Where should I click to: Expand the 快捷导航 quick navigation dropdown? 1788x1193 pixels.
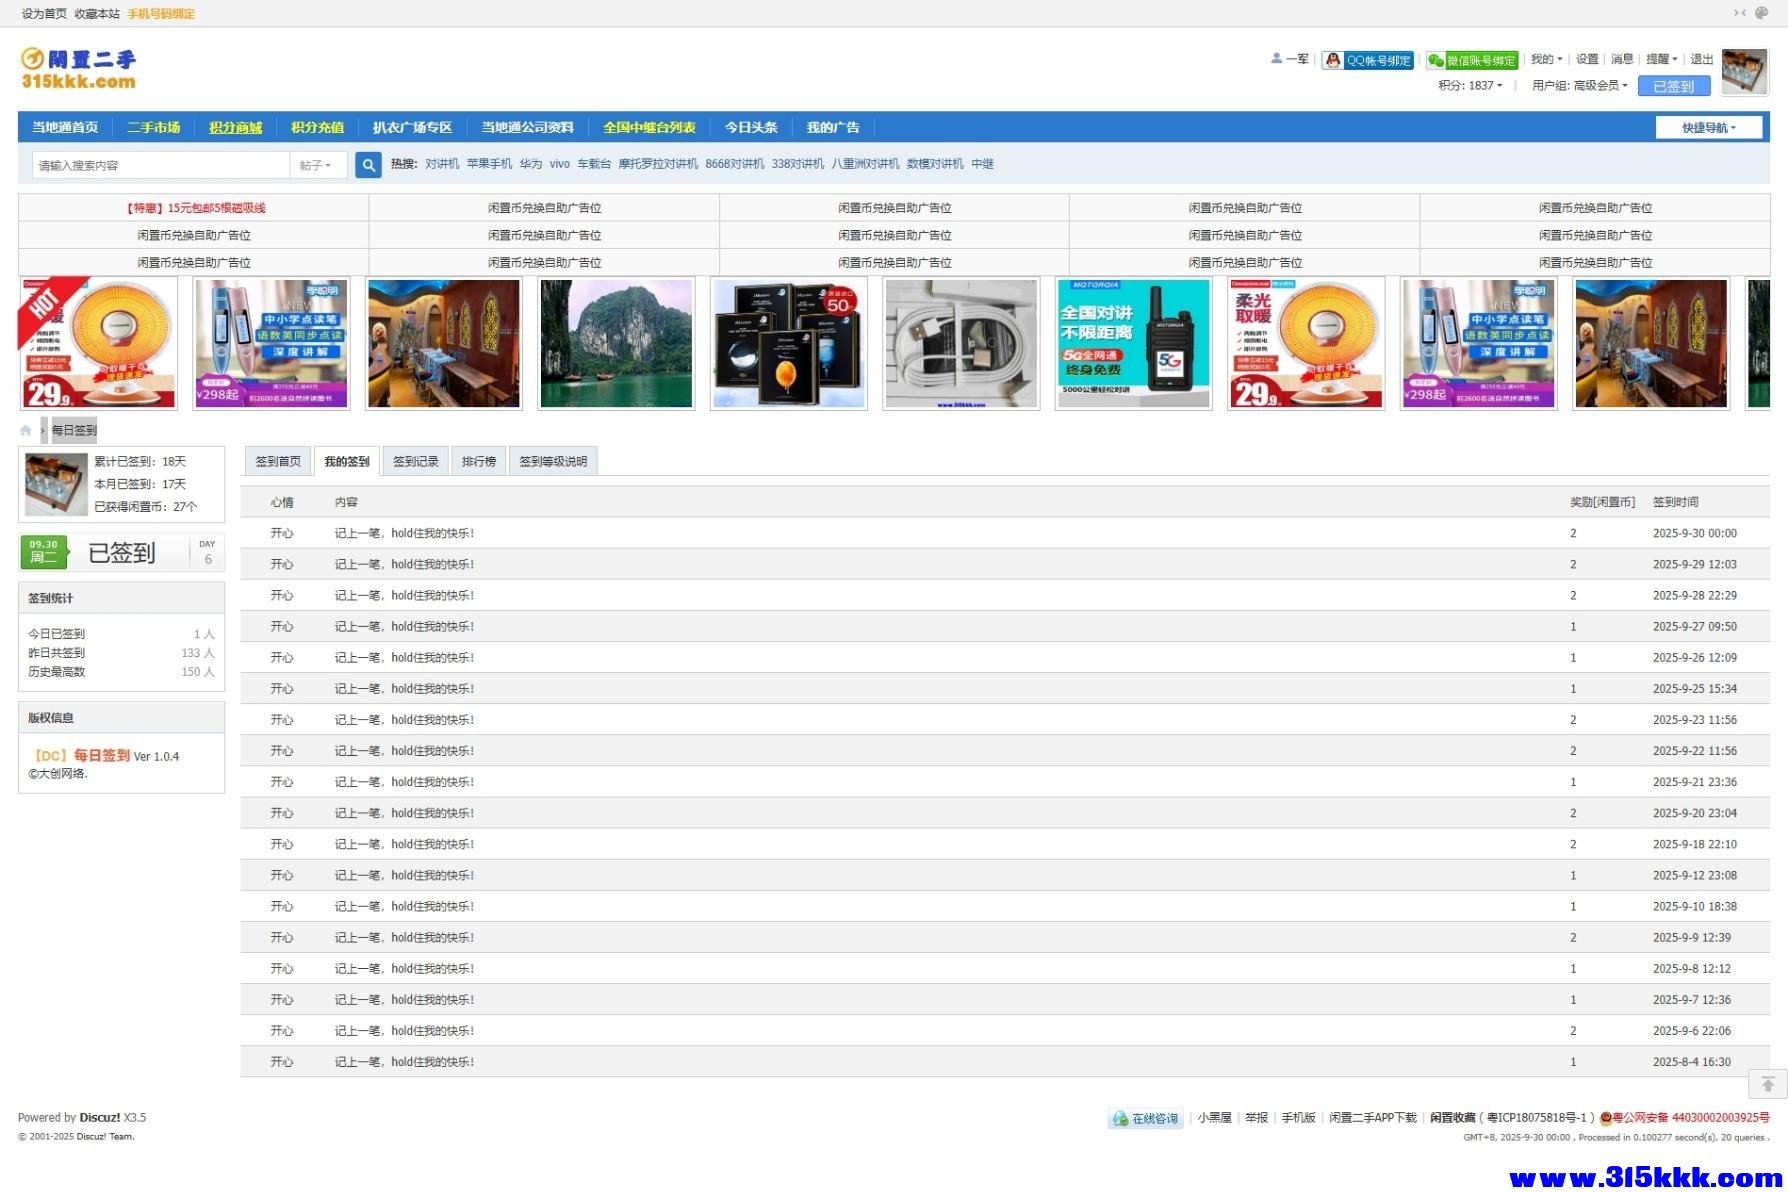[x=1708, y=128]
